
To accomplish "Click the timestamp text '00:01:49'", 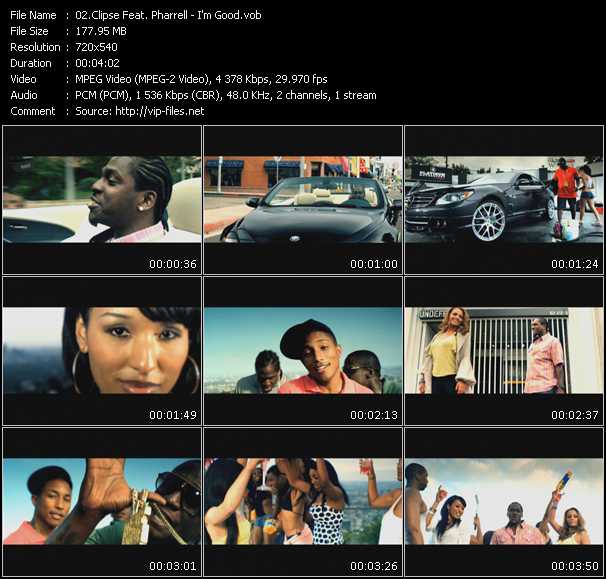I will tap(173, 415).
